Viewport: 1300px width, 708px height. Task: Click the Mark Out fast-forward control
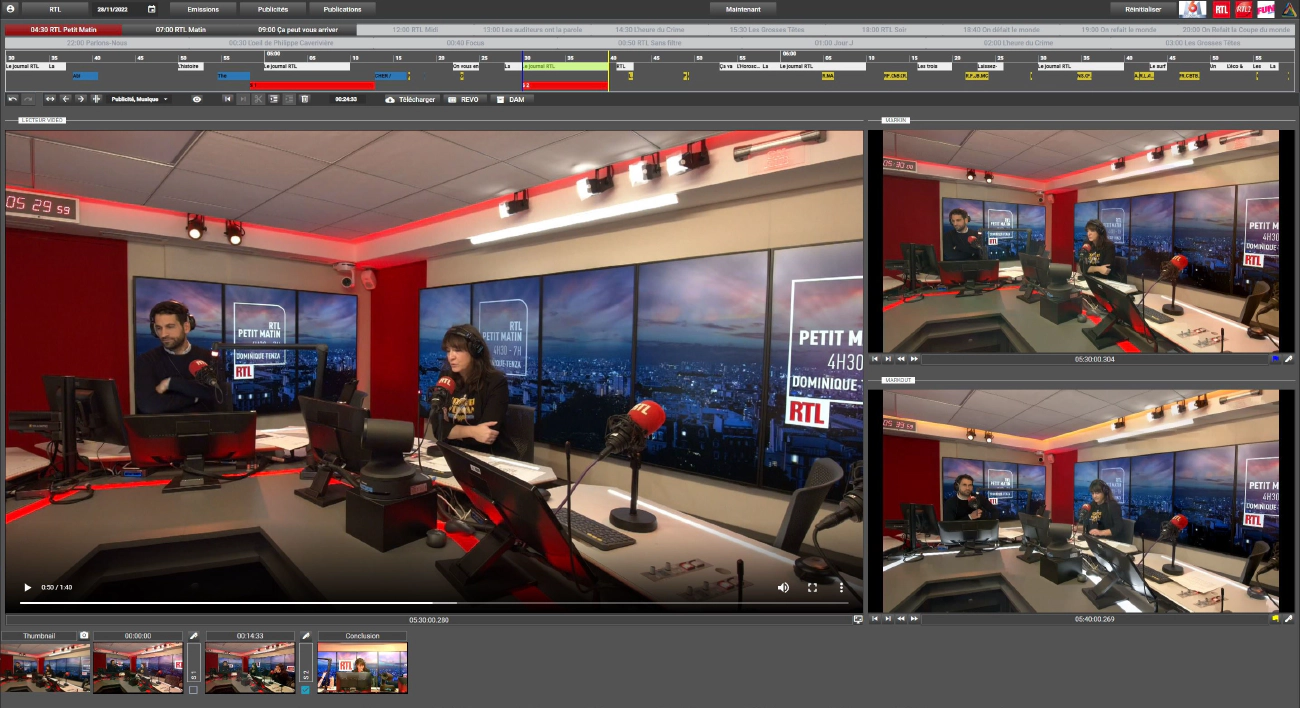click(914, 618)
